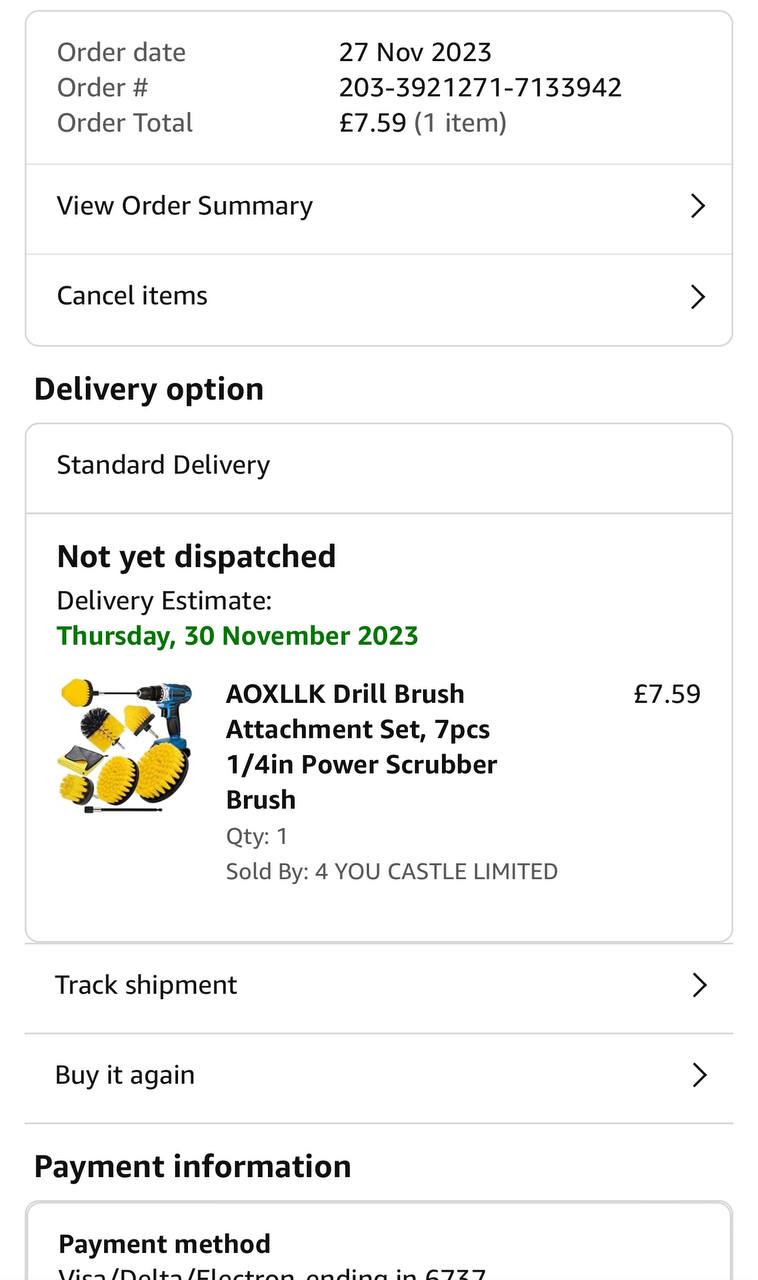Open drill brush product thumbnail image
Image resolution: width=758 pixels, height=1280 pixels.
[125, 745]
